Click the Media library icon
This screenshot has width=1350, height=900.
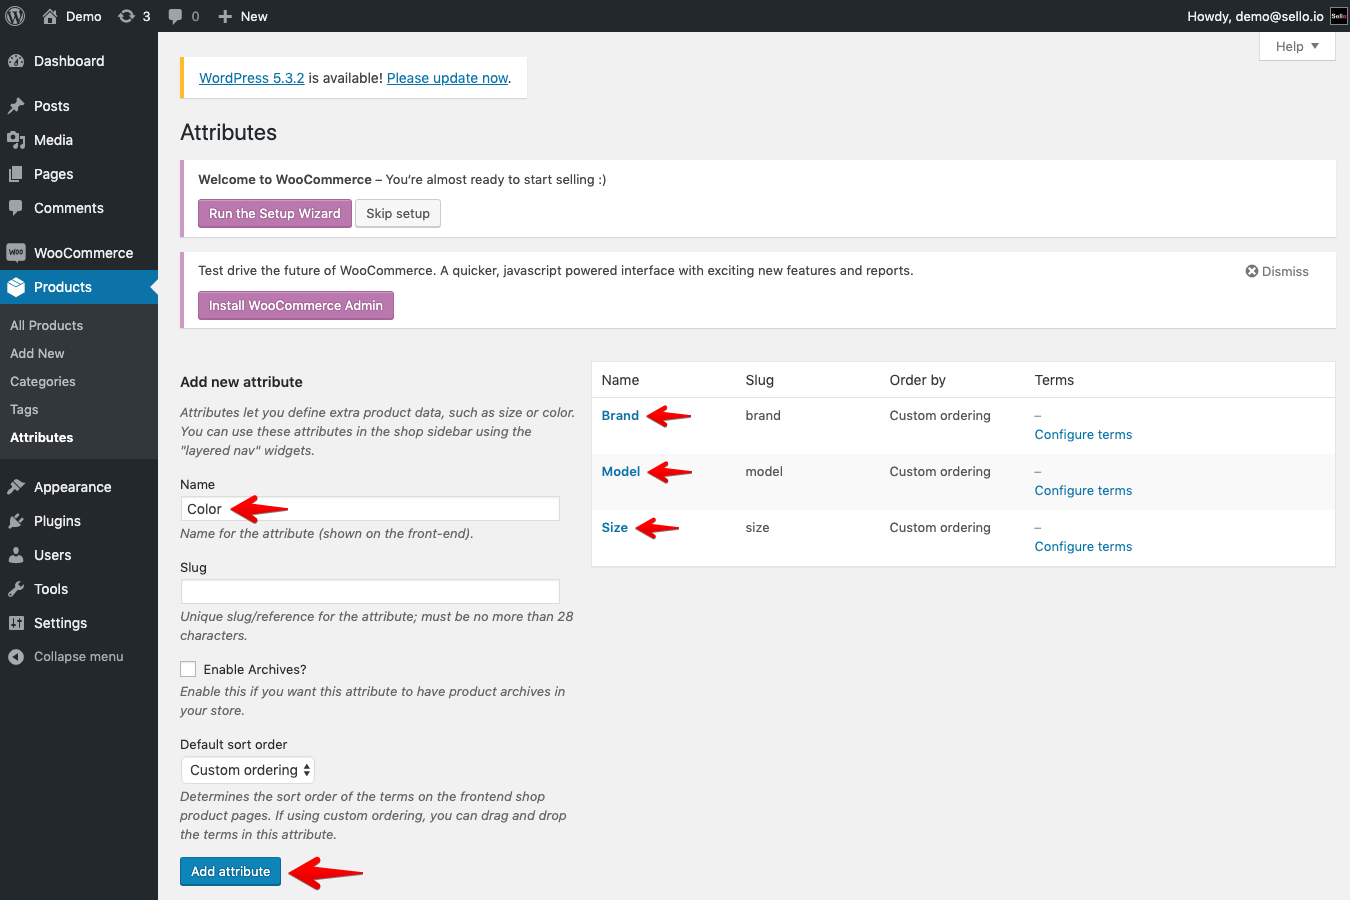tap(16, 140)
